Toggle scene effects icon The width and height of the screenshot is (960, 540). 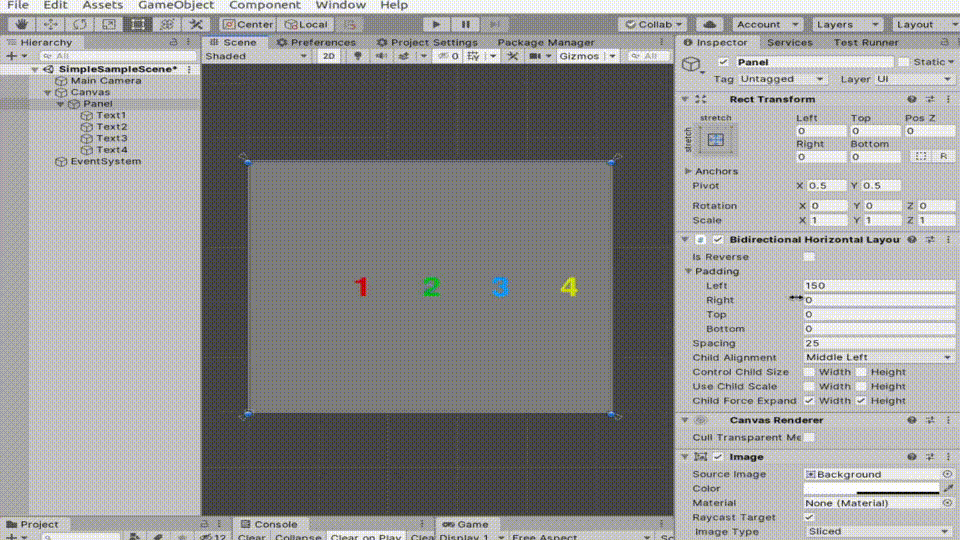point(403,56)
